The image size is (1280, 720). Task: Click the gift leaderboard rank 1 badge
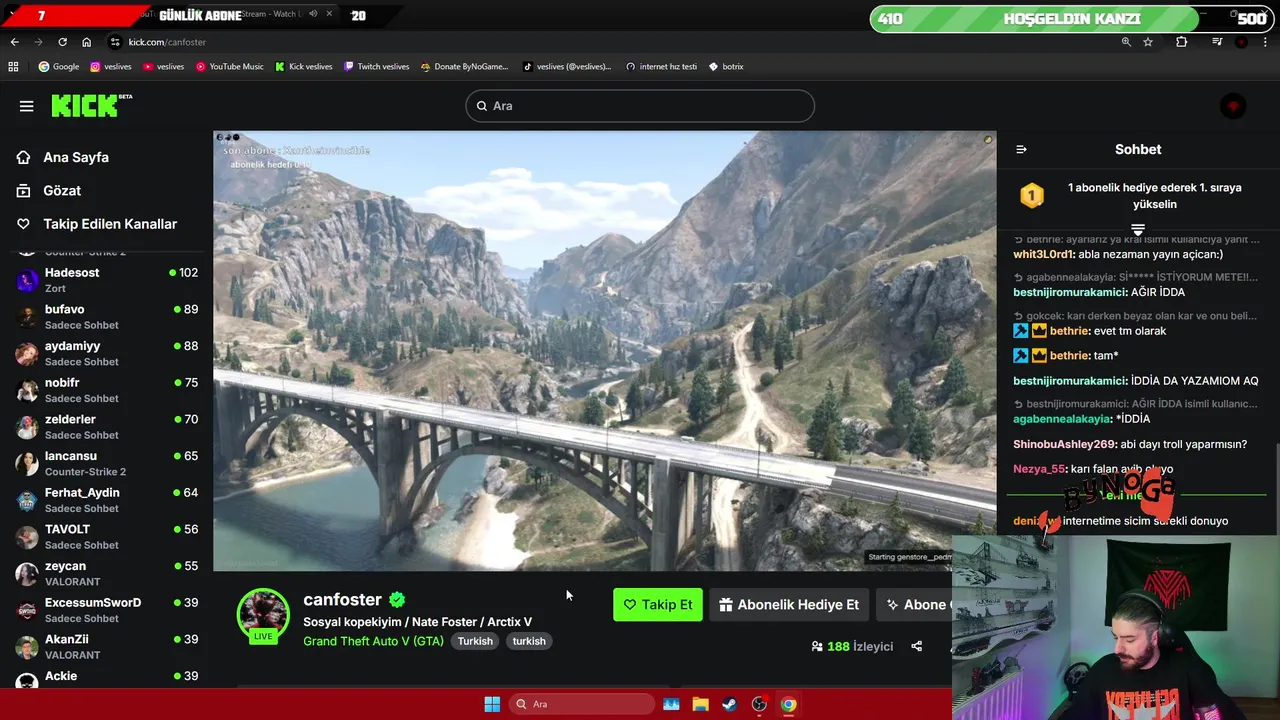1032,196
